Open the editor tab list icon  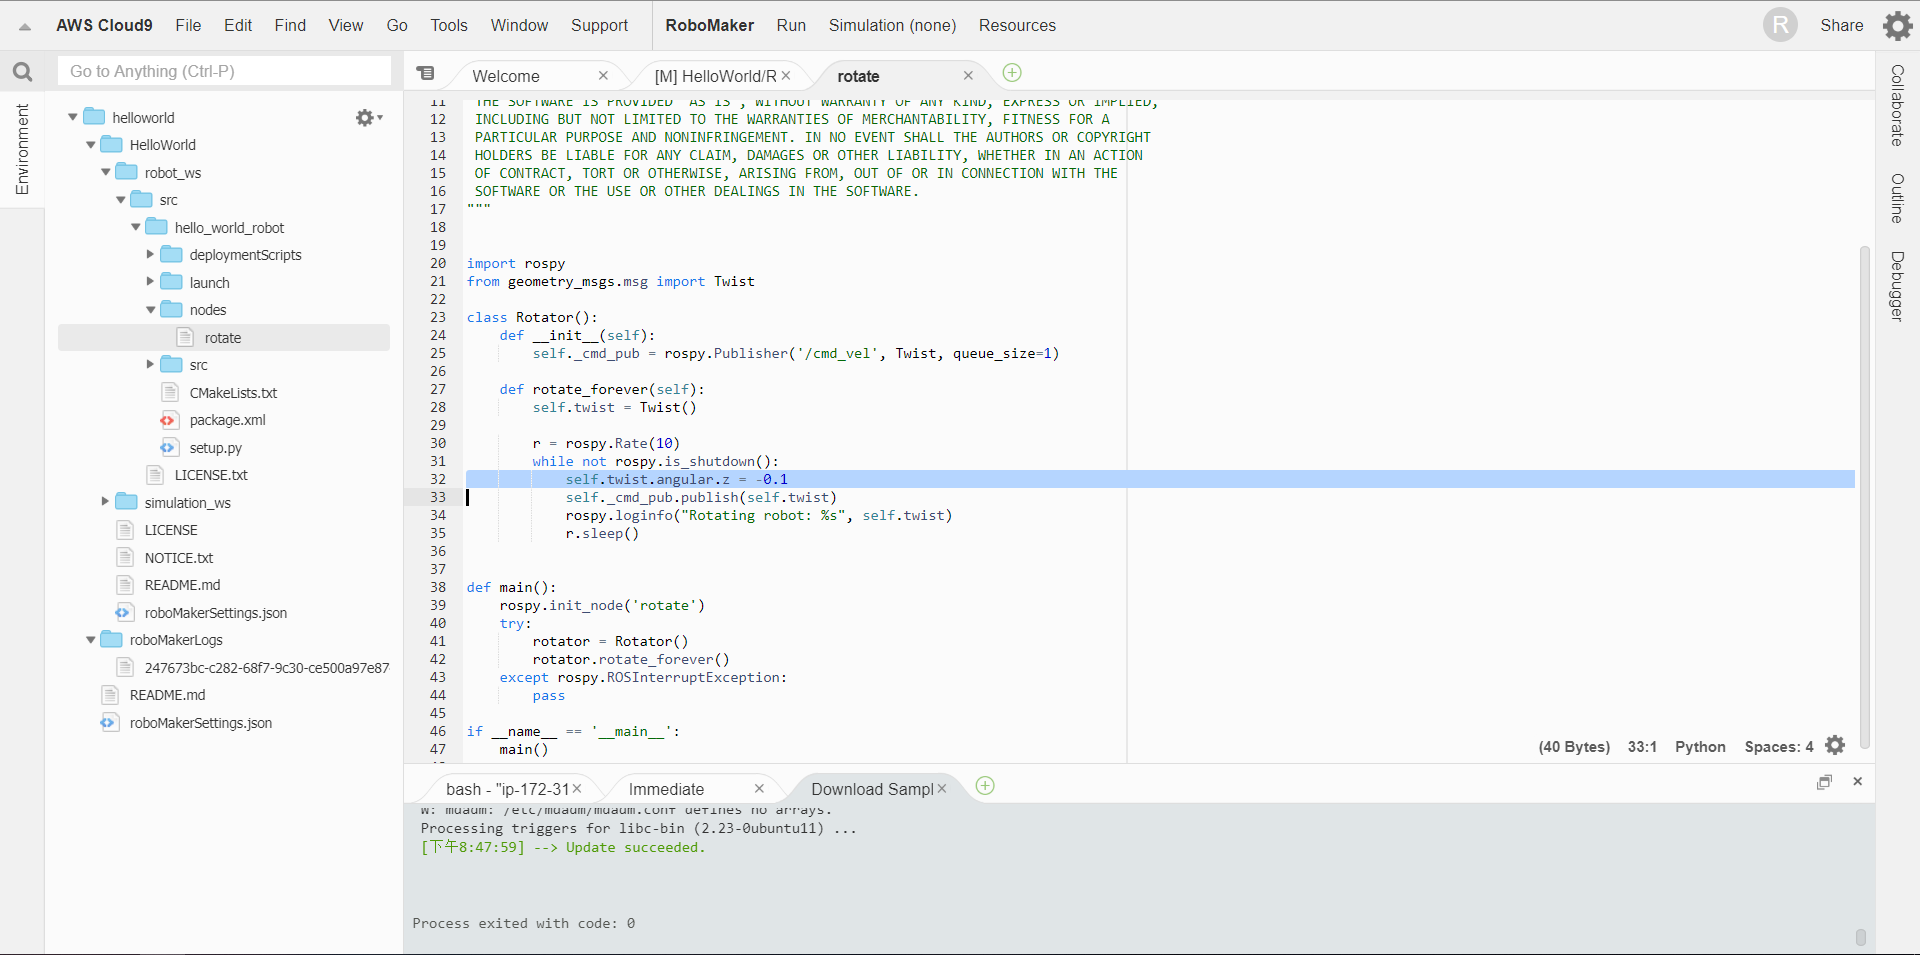(426, 73)
